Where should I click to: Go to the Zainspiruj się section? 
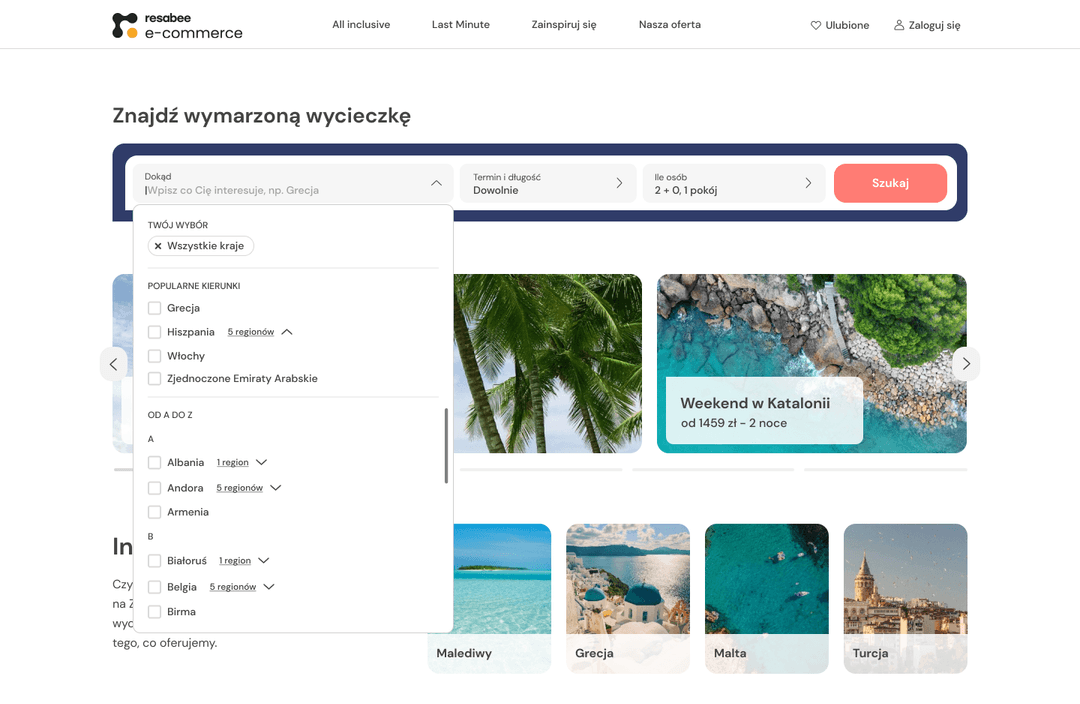pos(564,24)
